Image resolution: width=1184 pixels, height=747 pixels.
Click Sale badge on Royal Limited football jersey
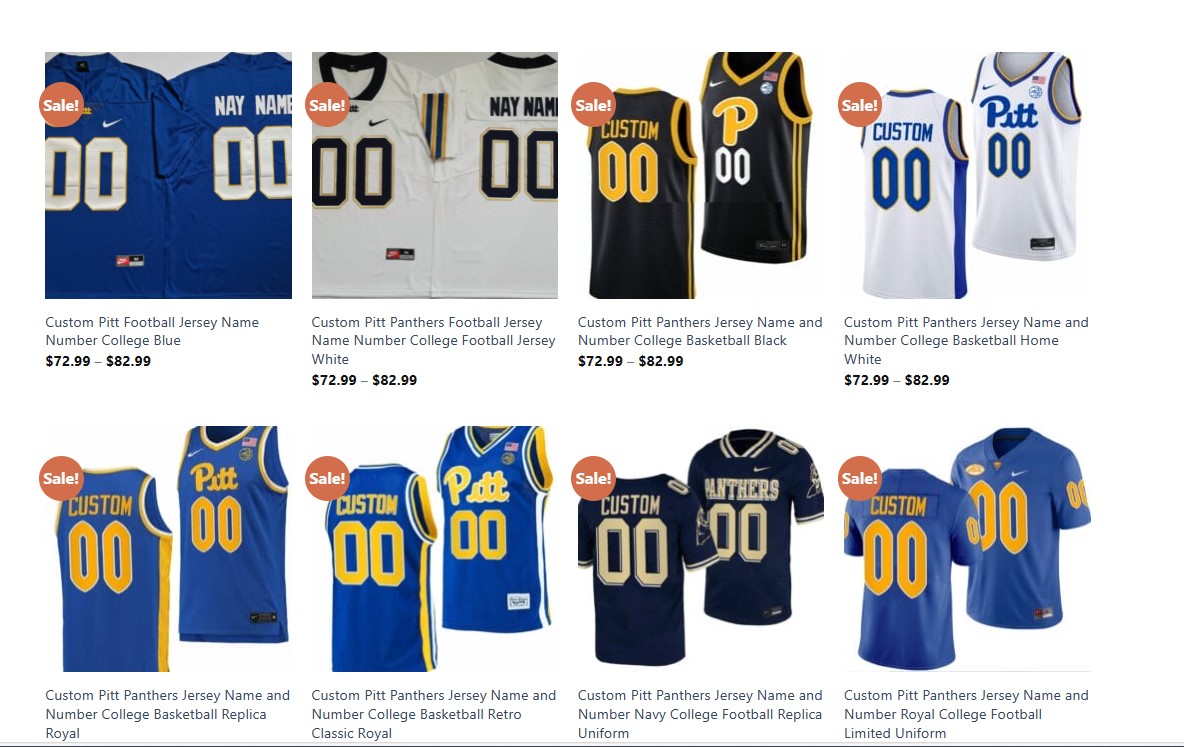860,478
